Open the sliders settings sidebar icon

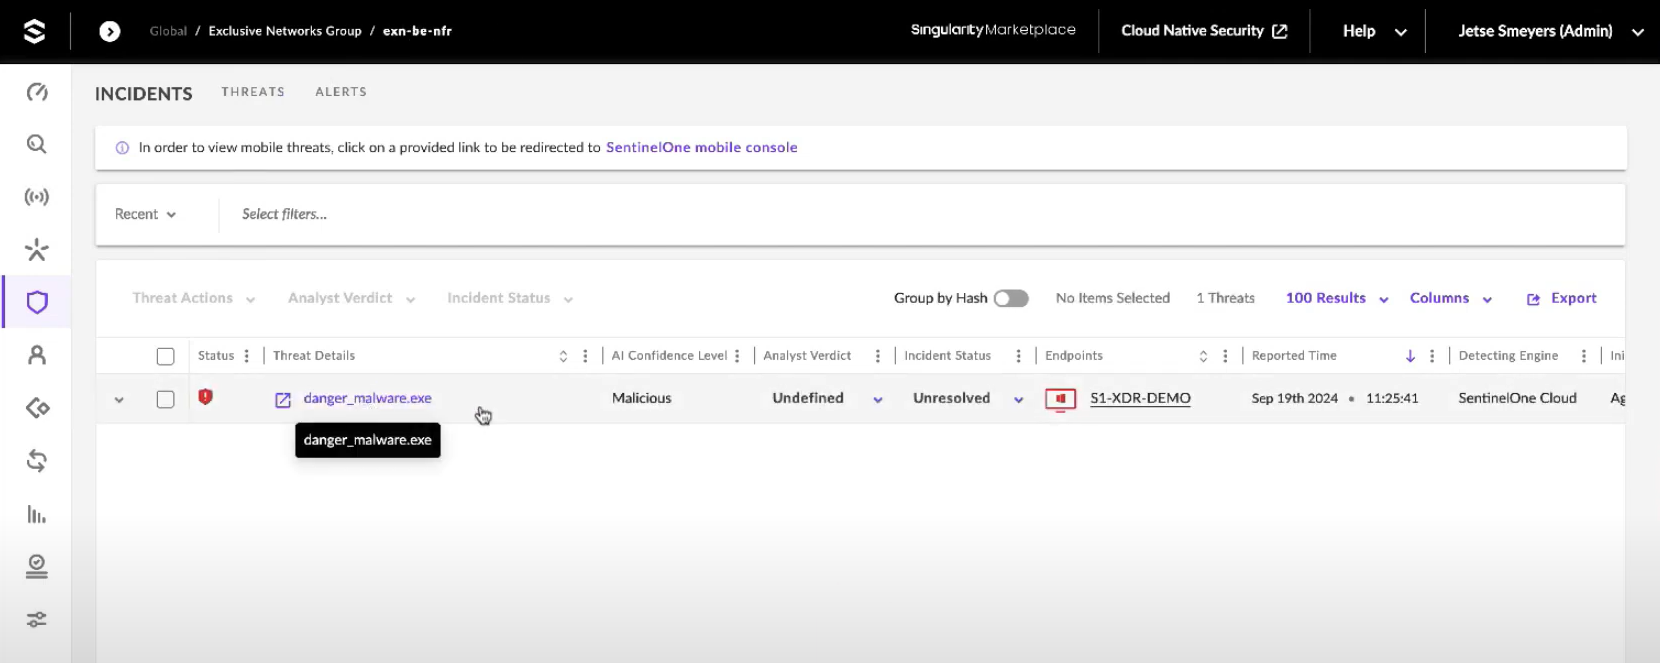point(37,620)
